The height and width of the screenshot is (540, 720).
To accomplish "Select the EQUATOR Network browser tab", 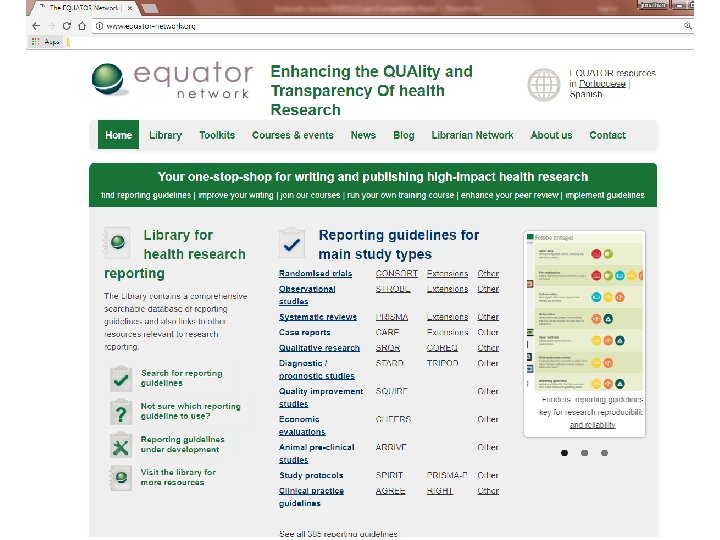I will [x=83, y=8].
